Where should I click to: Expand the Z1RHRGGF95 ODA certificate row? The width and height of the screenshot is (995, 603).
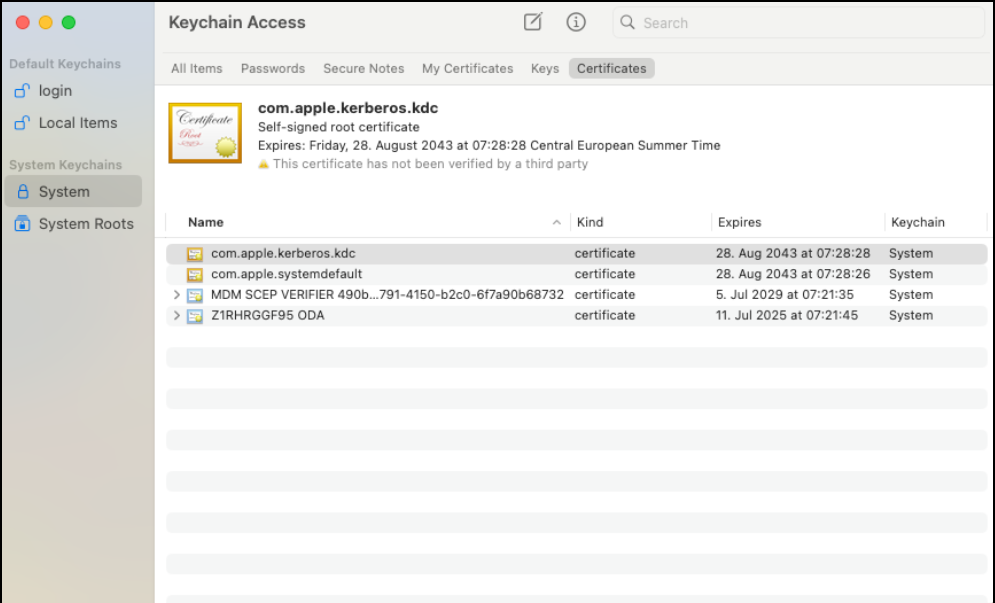(x=177, y=316)
